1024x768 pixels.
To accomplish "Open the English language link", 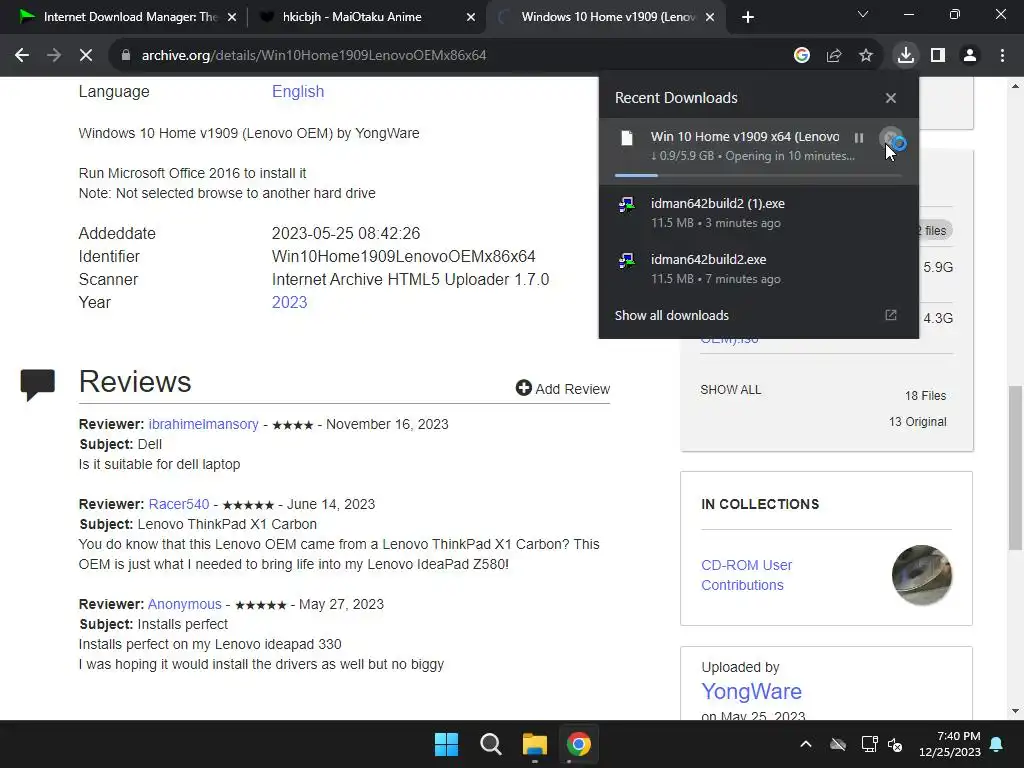I will pos(298,91).
